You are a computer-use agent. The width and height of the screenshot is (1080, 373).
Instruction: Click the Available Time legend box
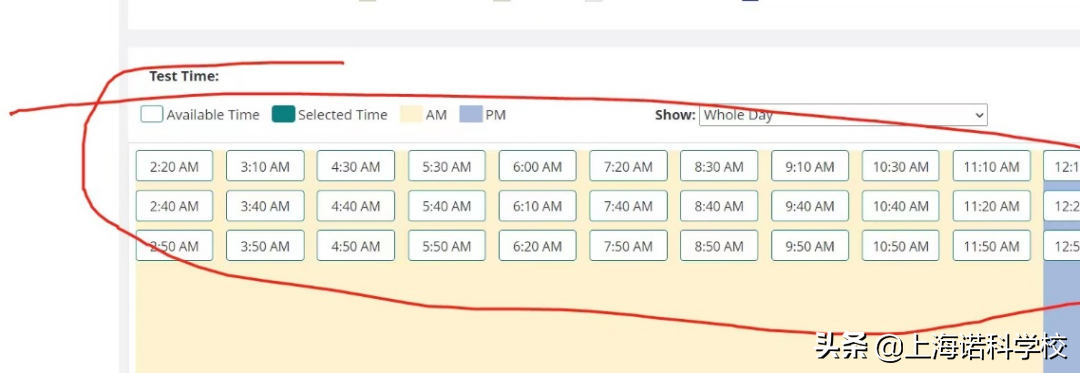click(152, 114)
